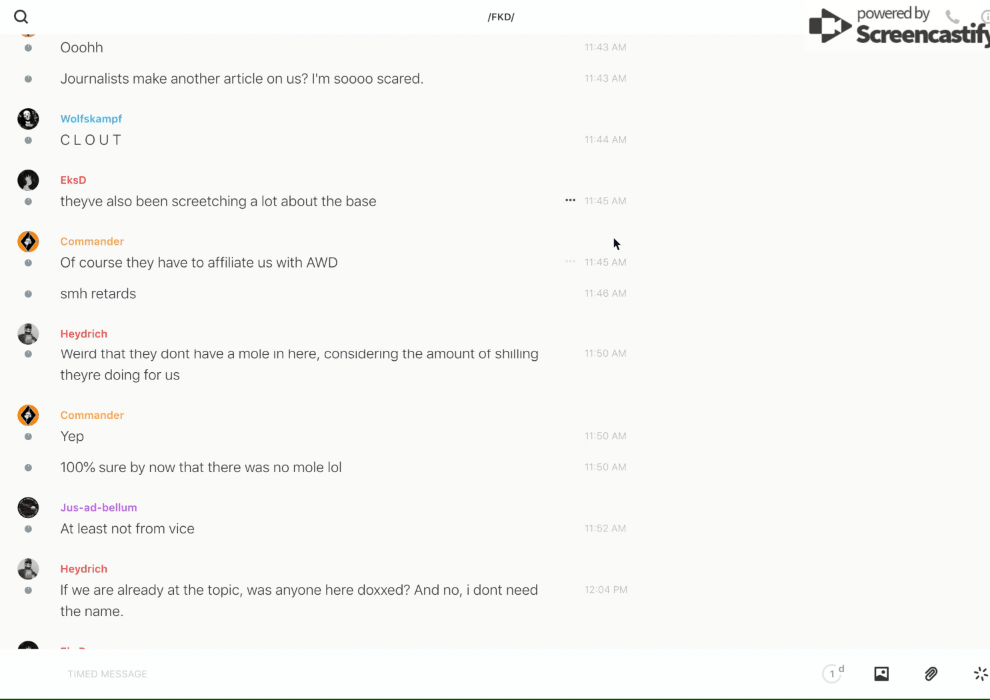Open options menu on EksD's message
Screen dimensions: 990x700
point(570,201)
